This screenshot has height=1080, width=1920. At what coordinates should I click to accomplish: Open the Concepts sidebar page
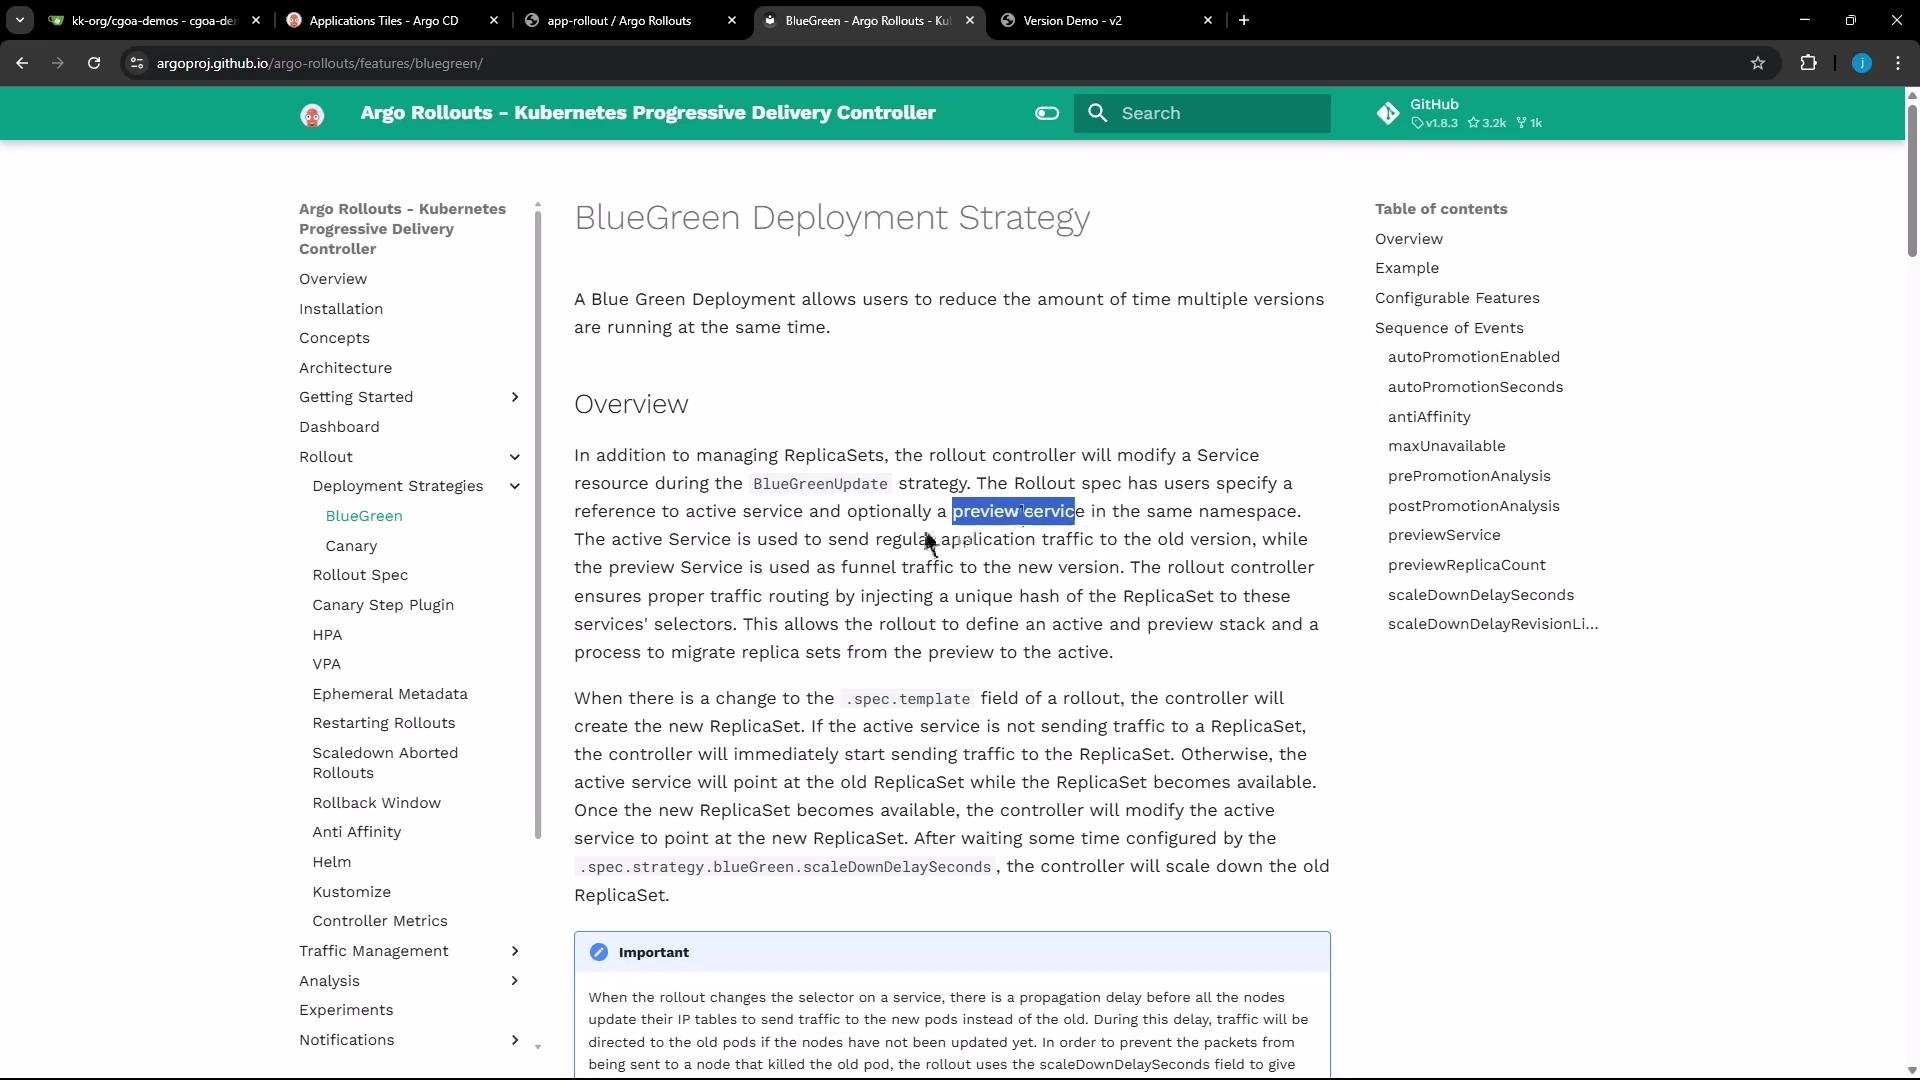tap(334, 338)
